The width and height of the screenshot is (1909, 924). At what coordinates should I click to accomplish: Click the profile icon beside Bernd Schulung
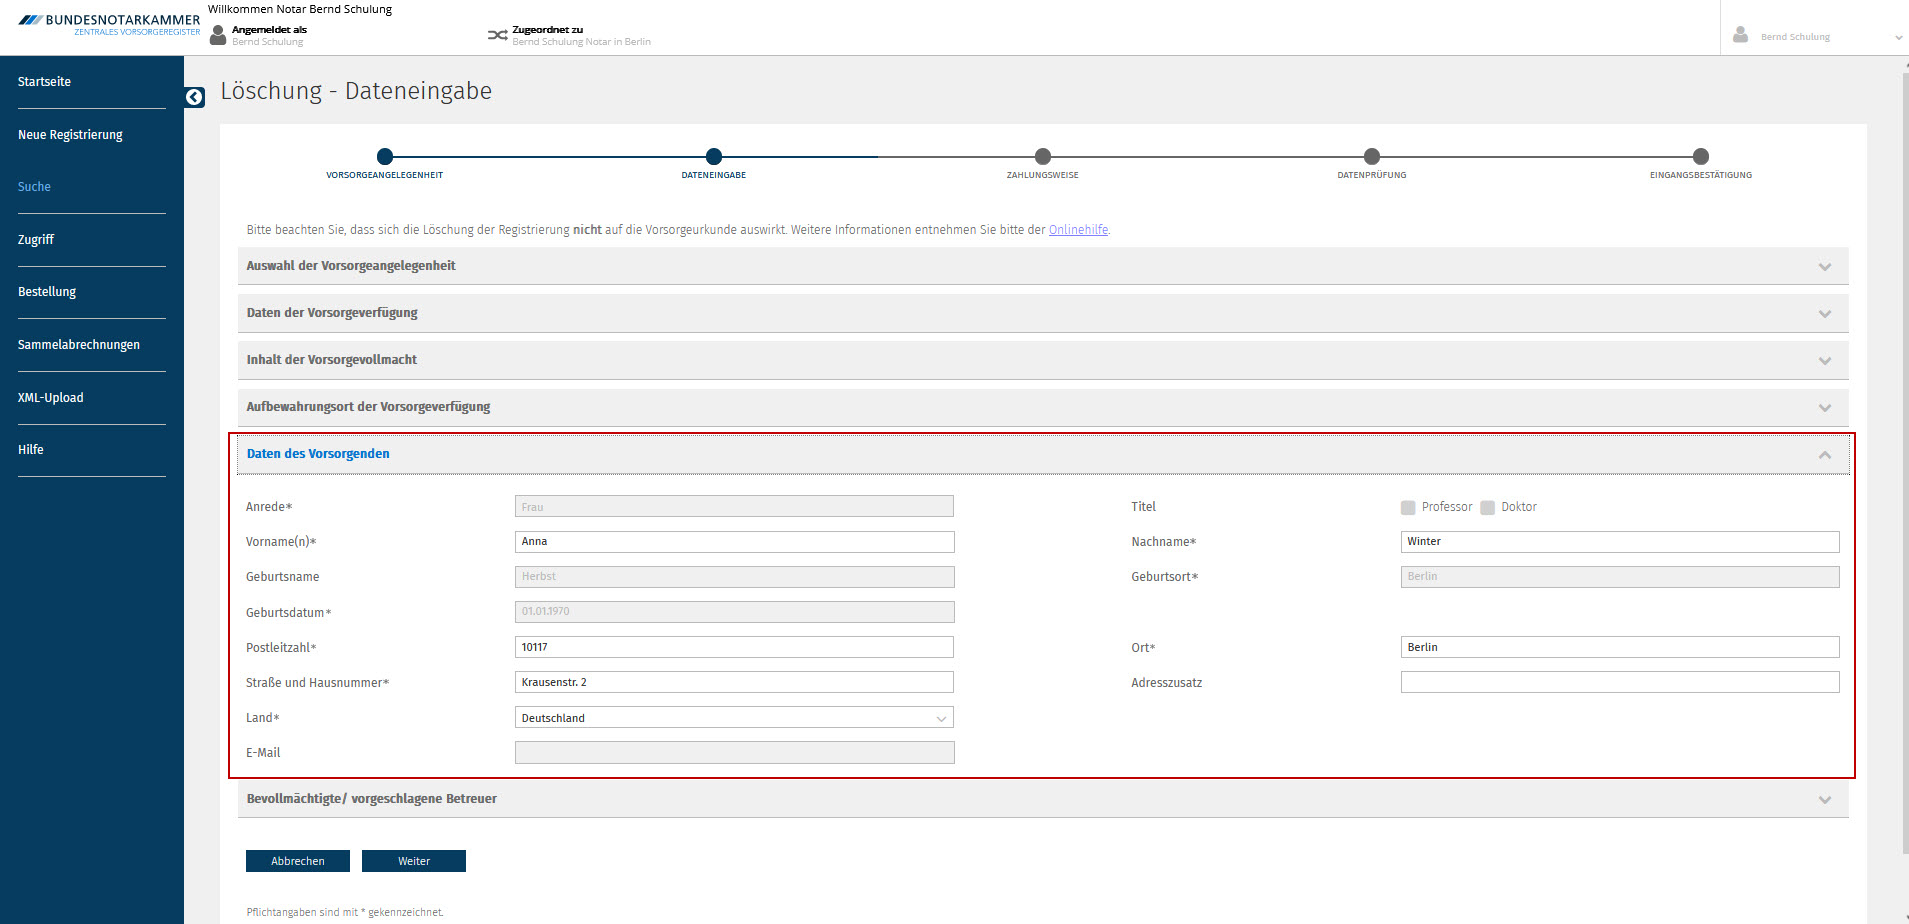pos(1740,36)
